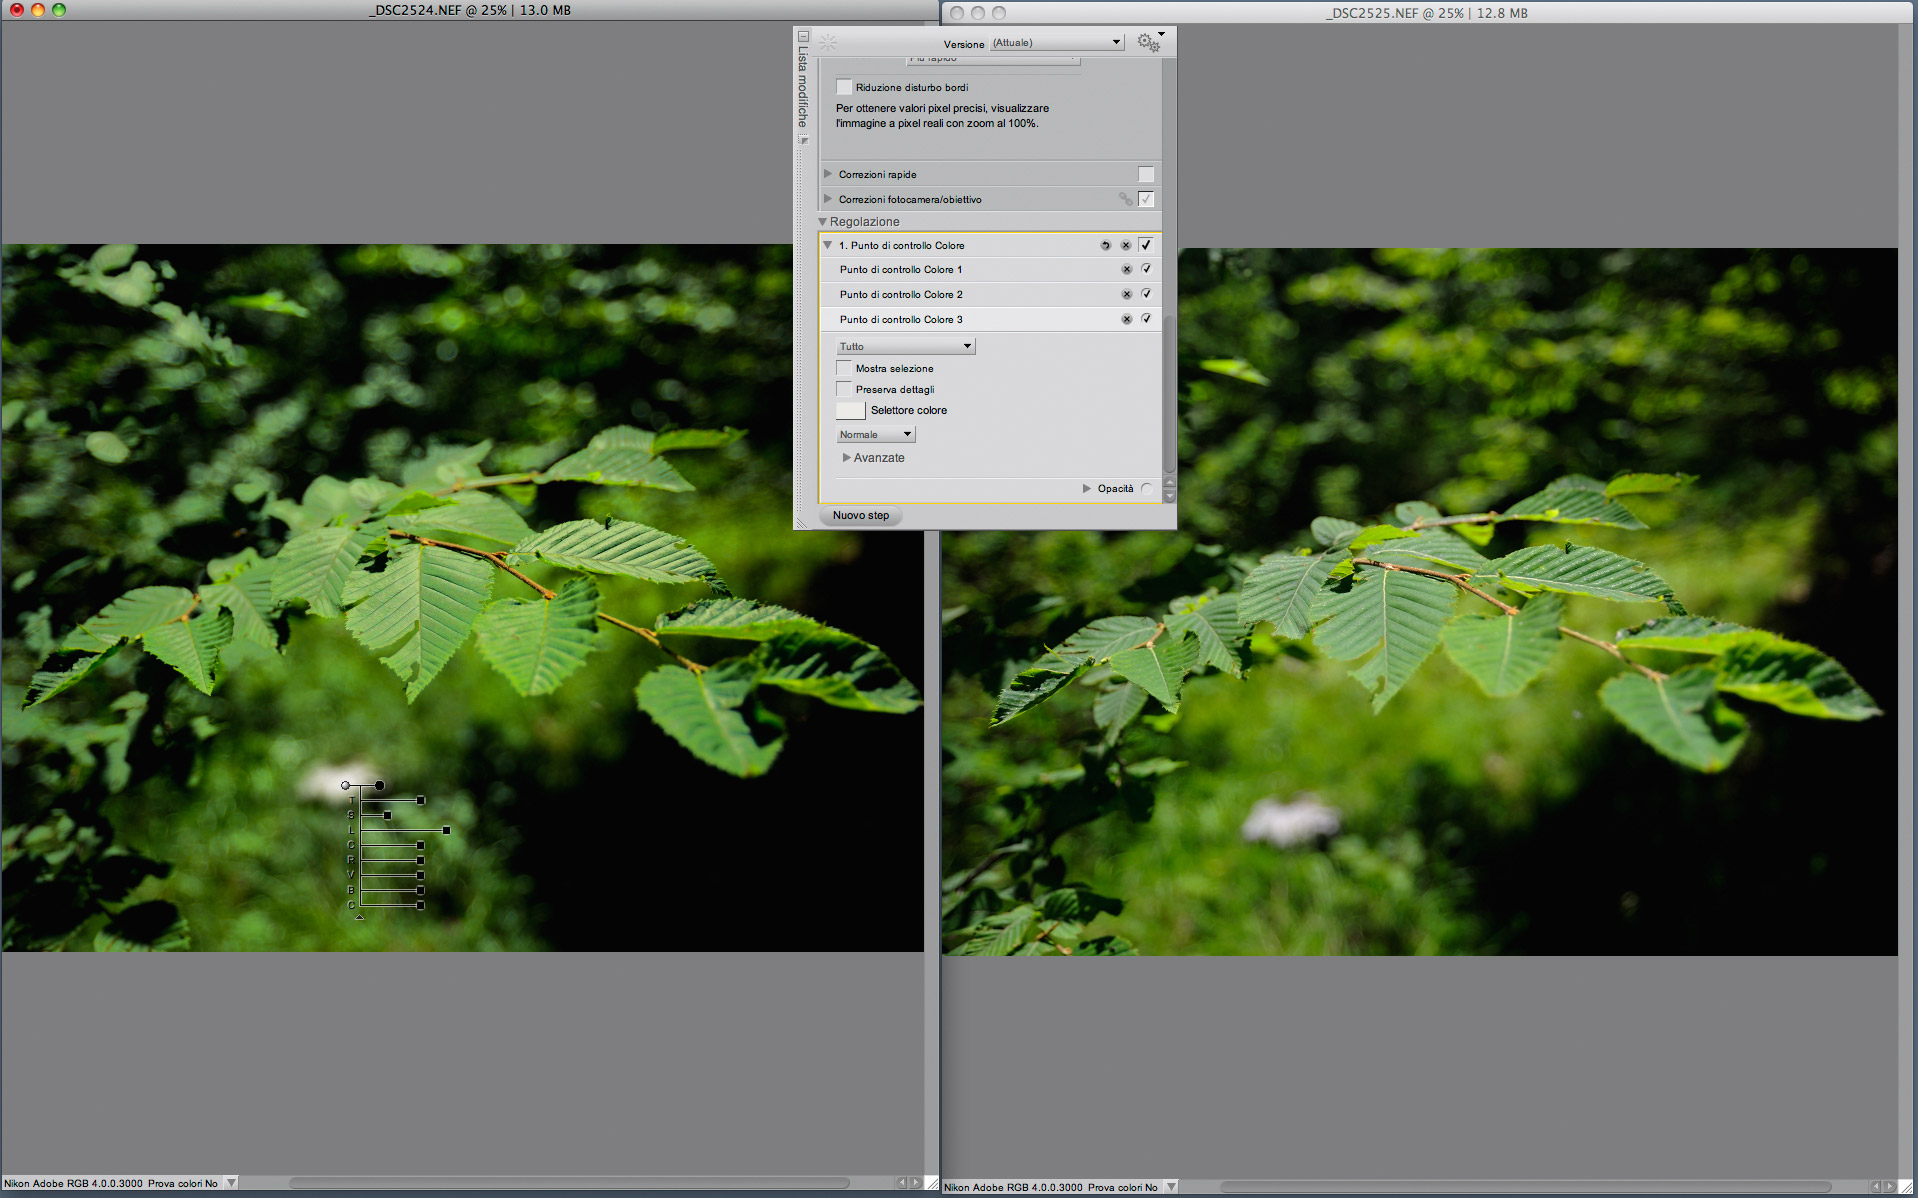
Task: Expand the Correzioni rapide section
Action: point(828,174)
